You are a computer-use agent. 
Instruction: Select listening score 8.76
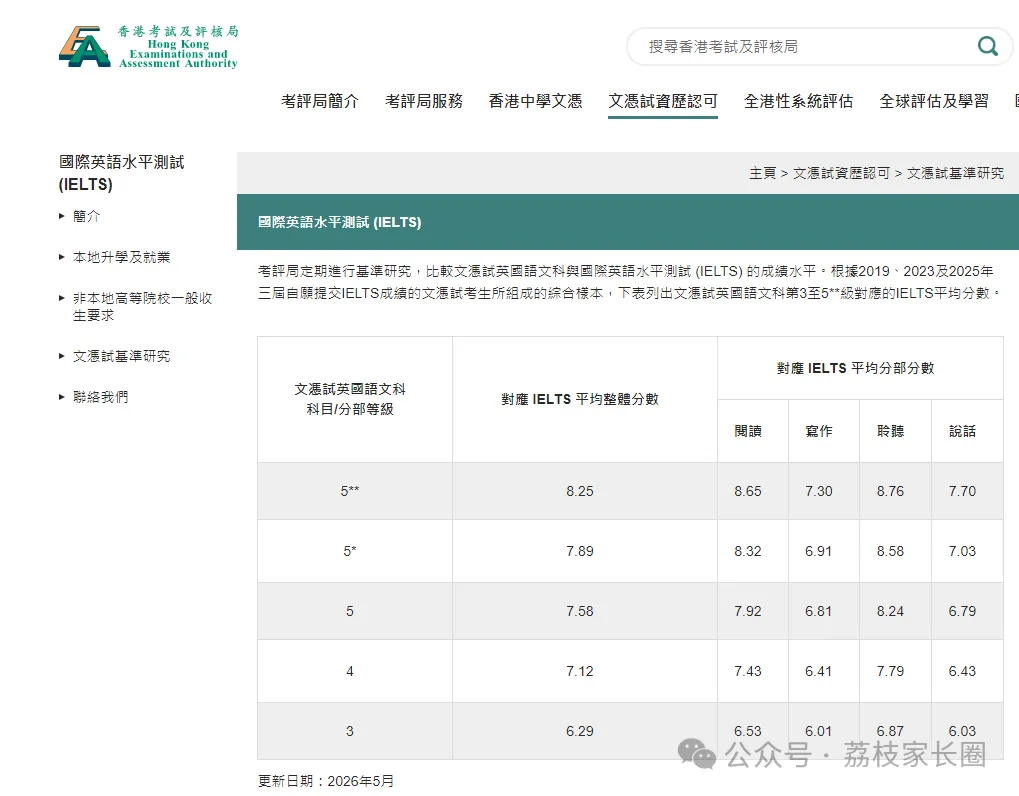890,491
